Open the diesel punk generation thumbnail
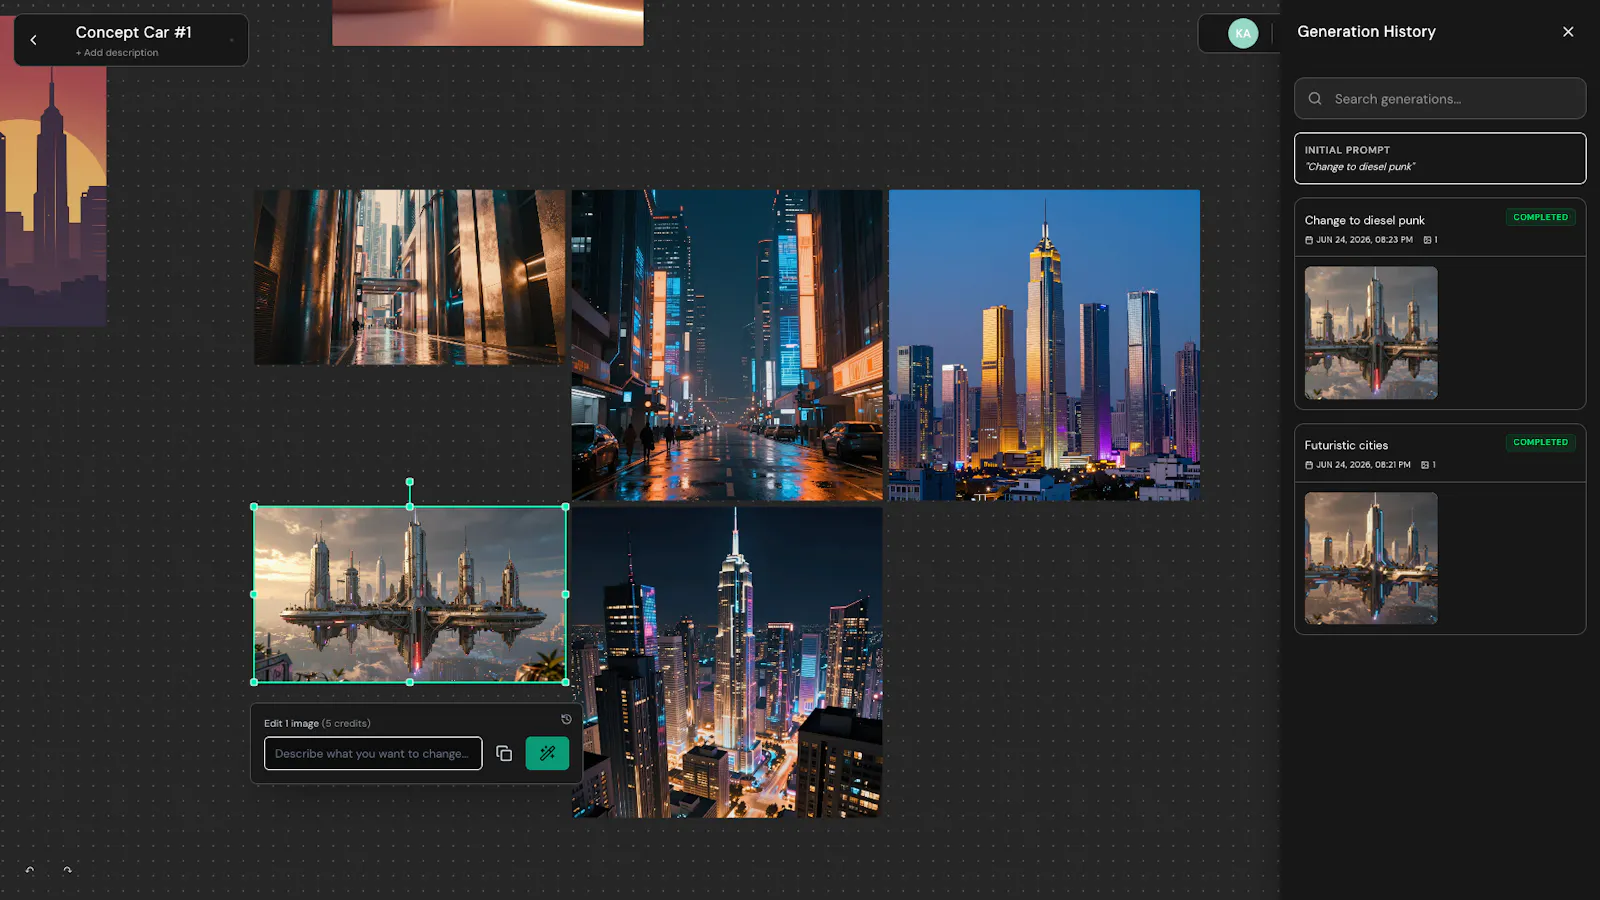The image size is (1600, 900). (1371, 332)
